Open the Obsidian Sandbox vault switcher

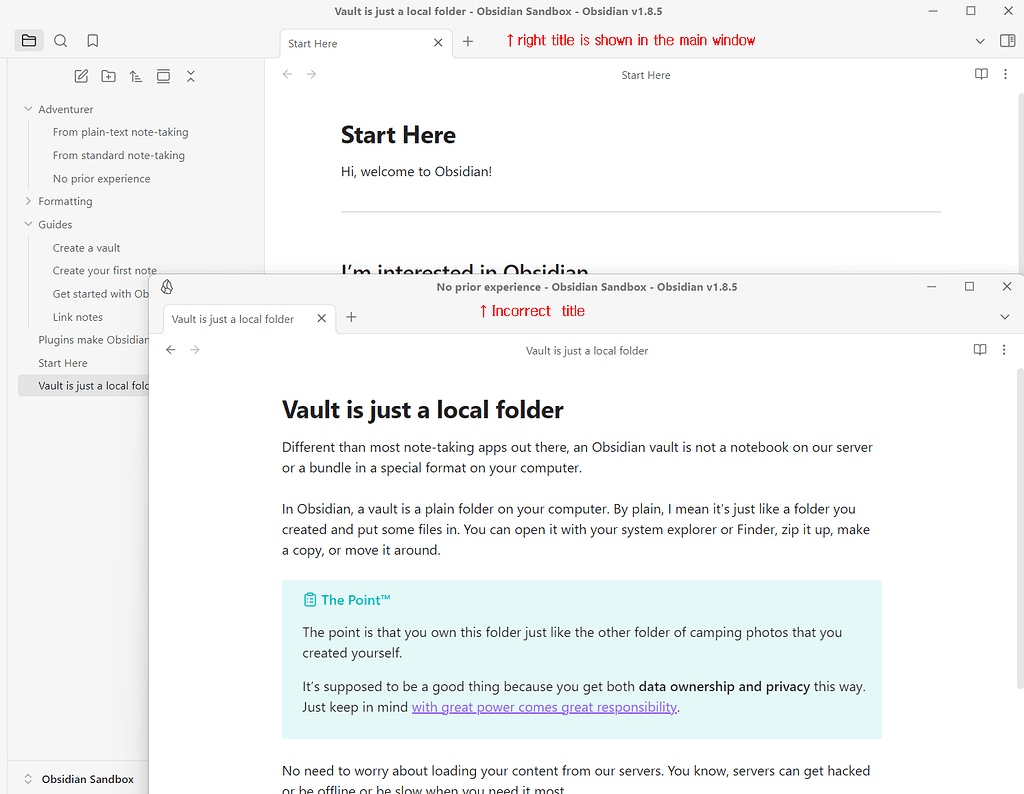[x=78, y=779]
